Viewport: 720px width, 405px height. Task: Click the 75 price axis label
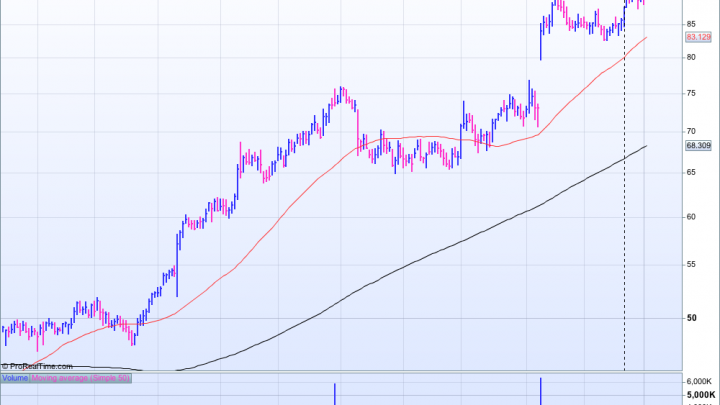point(691,93)
